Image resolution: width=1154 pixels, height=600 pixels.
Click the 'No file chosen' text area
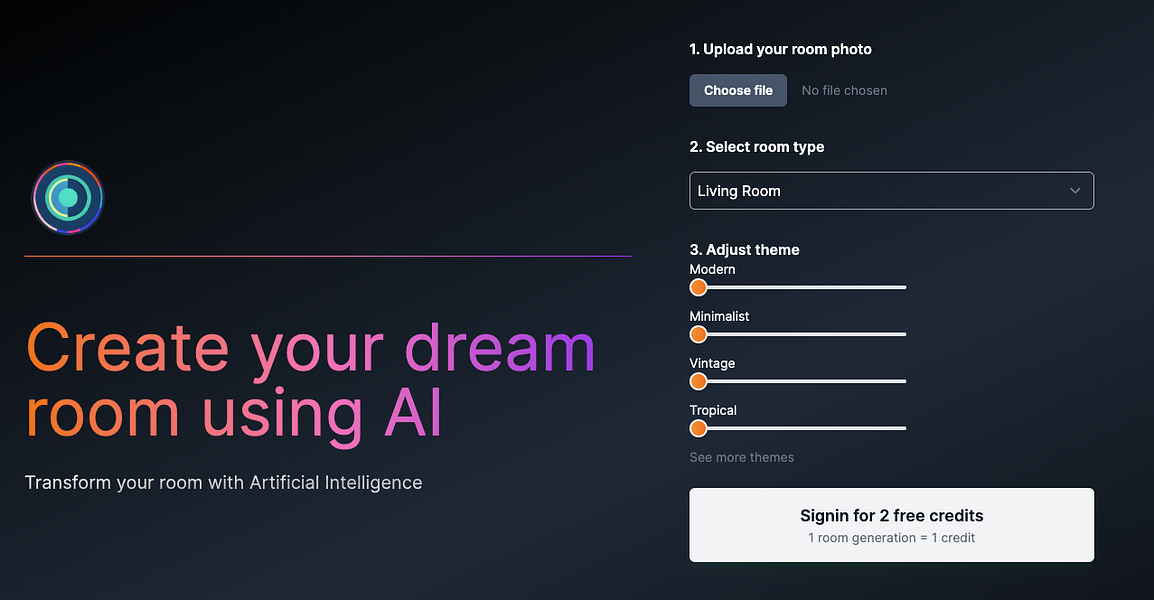(x=844, y=90)
